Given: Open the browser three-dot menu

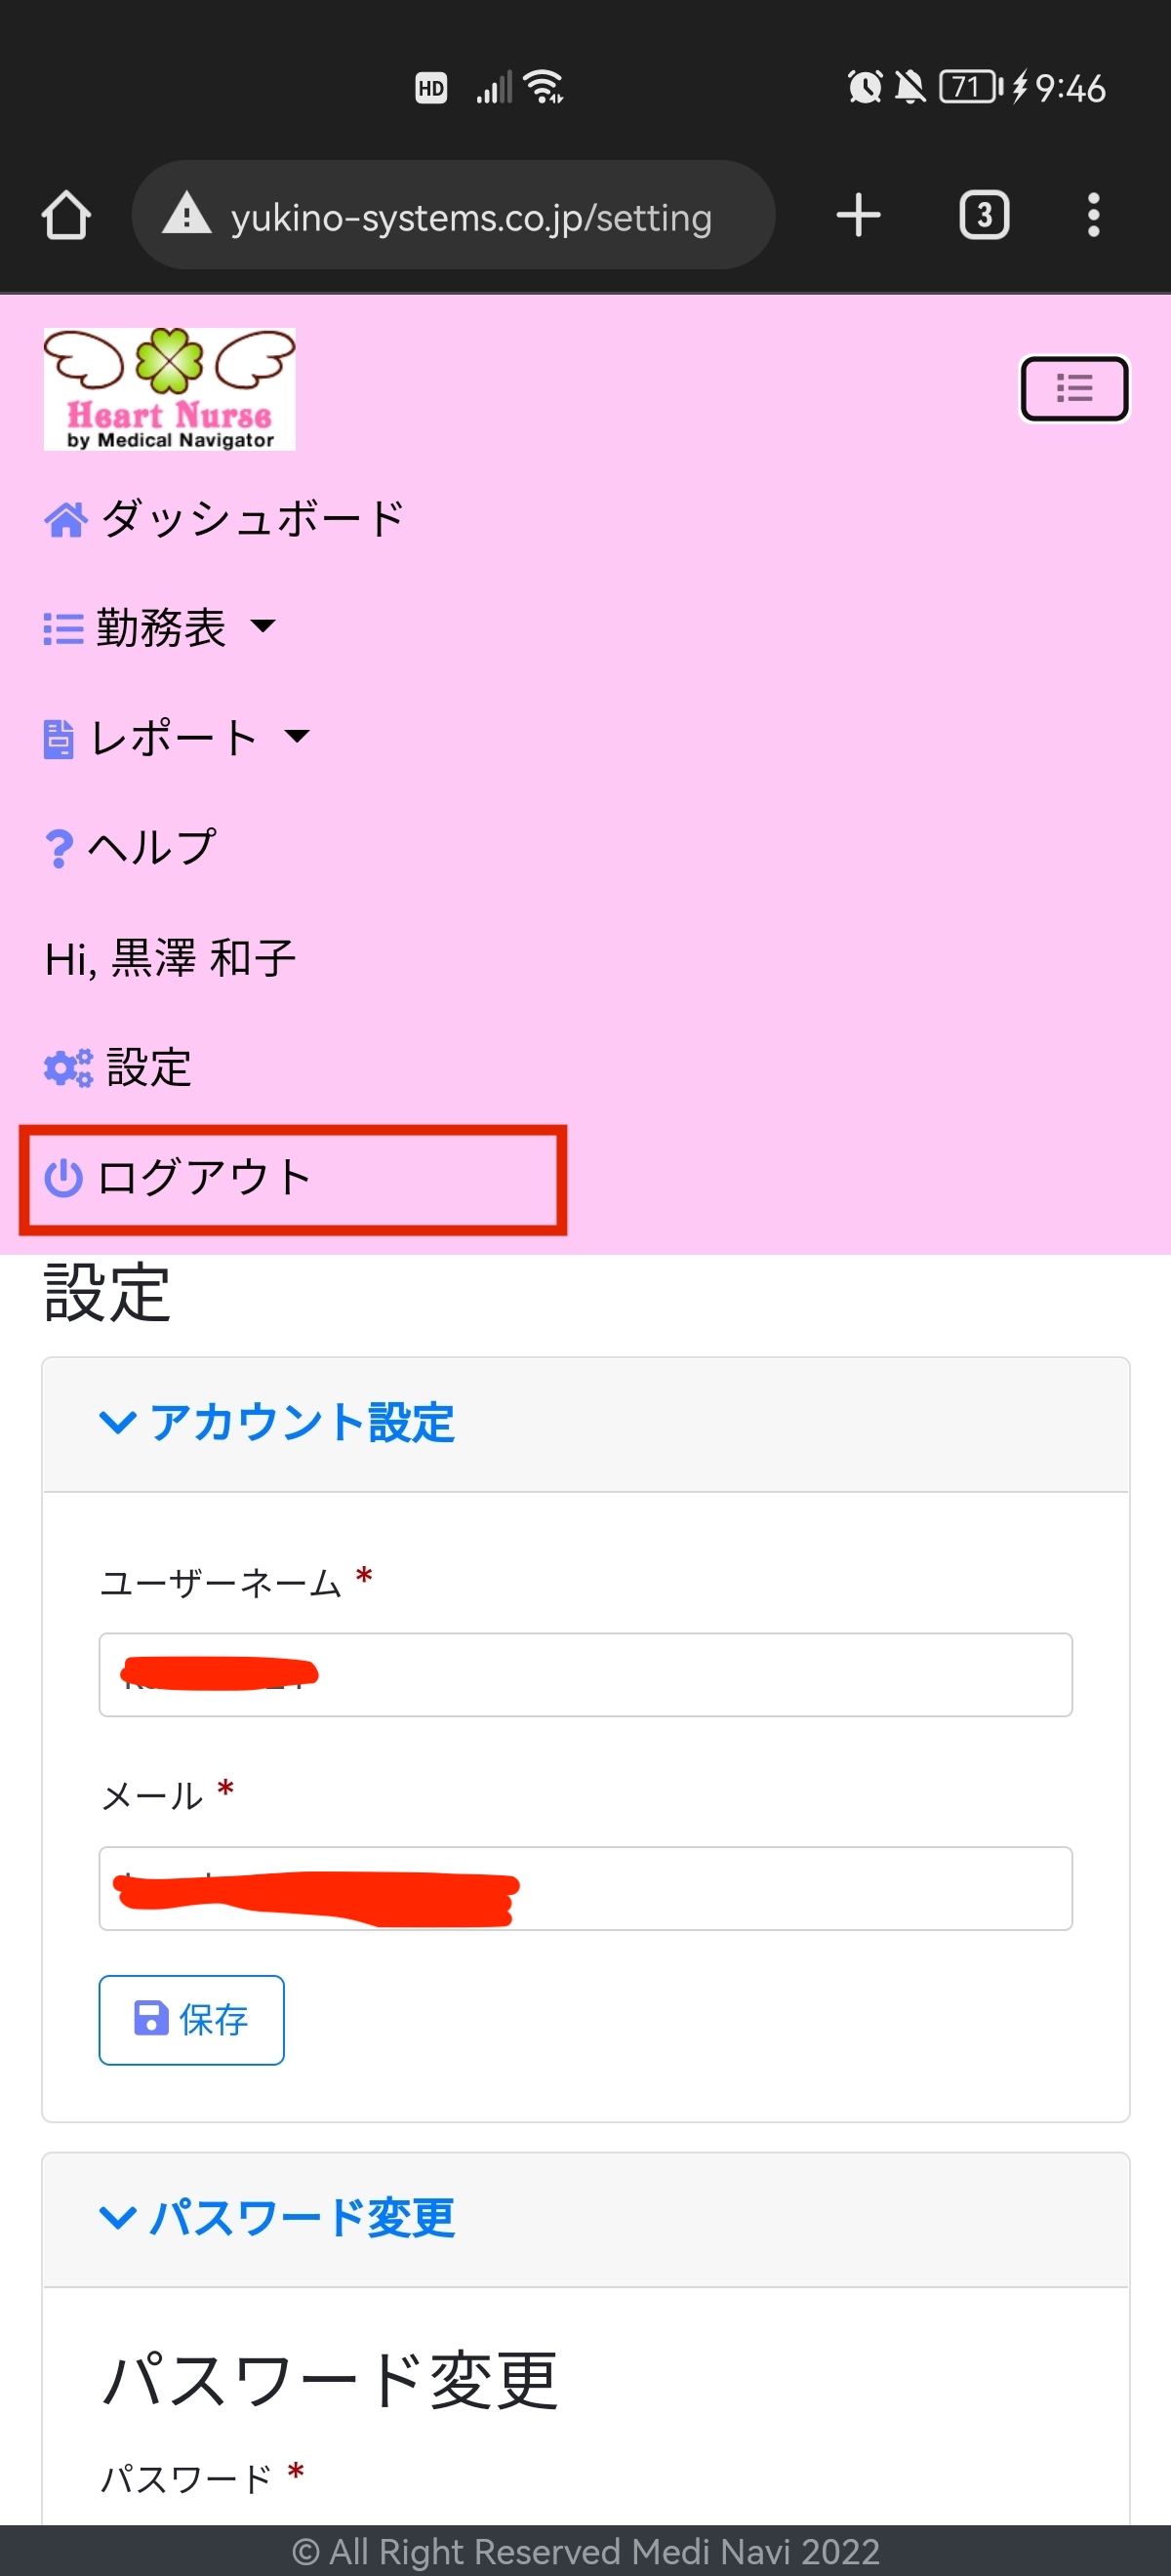Looking at the screenshot, I should tap(1093, 215).
